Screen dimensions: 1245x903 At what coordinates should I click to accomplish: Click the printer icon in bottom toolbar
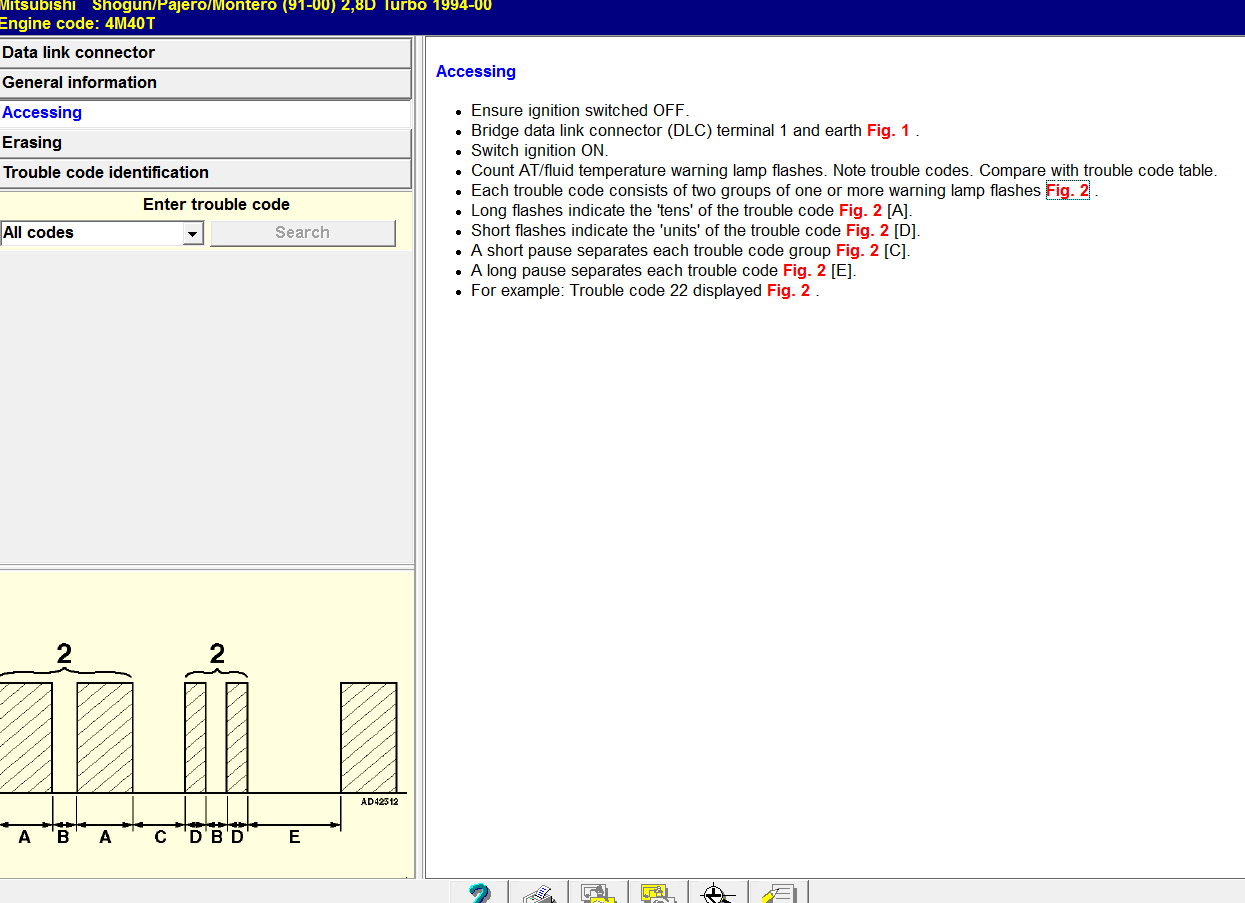click(x=539, y=892)
